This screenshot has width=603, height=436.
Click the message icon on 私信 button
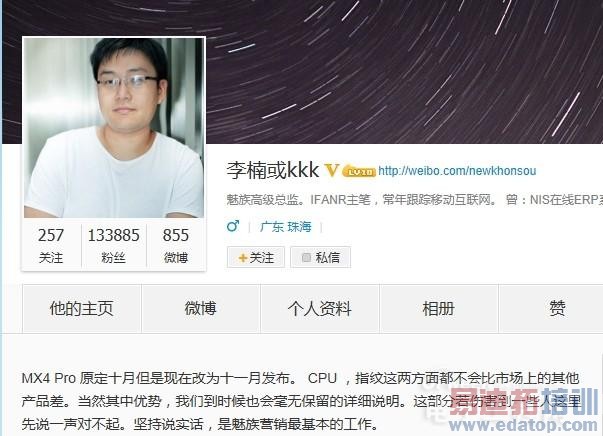[x=306, y=257]
